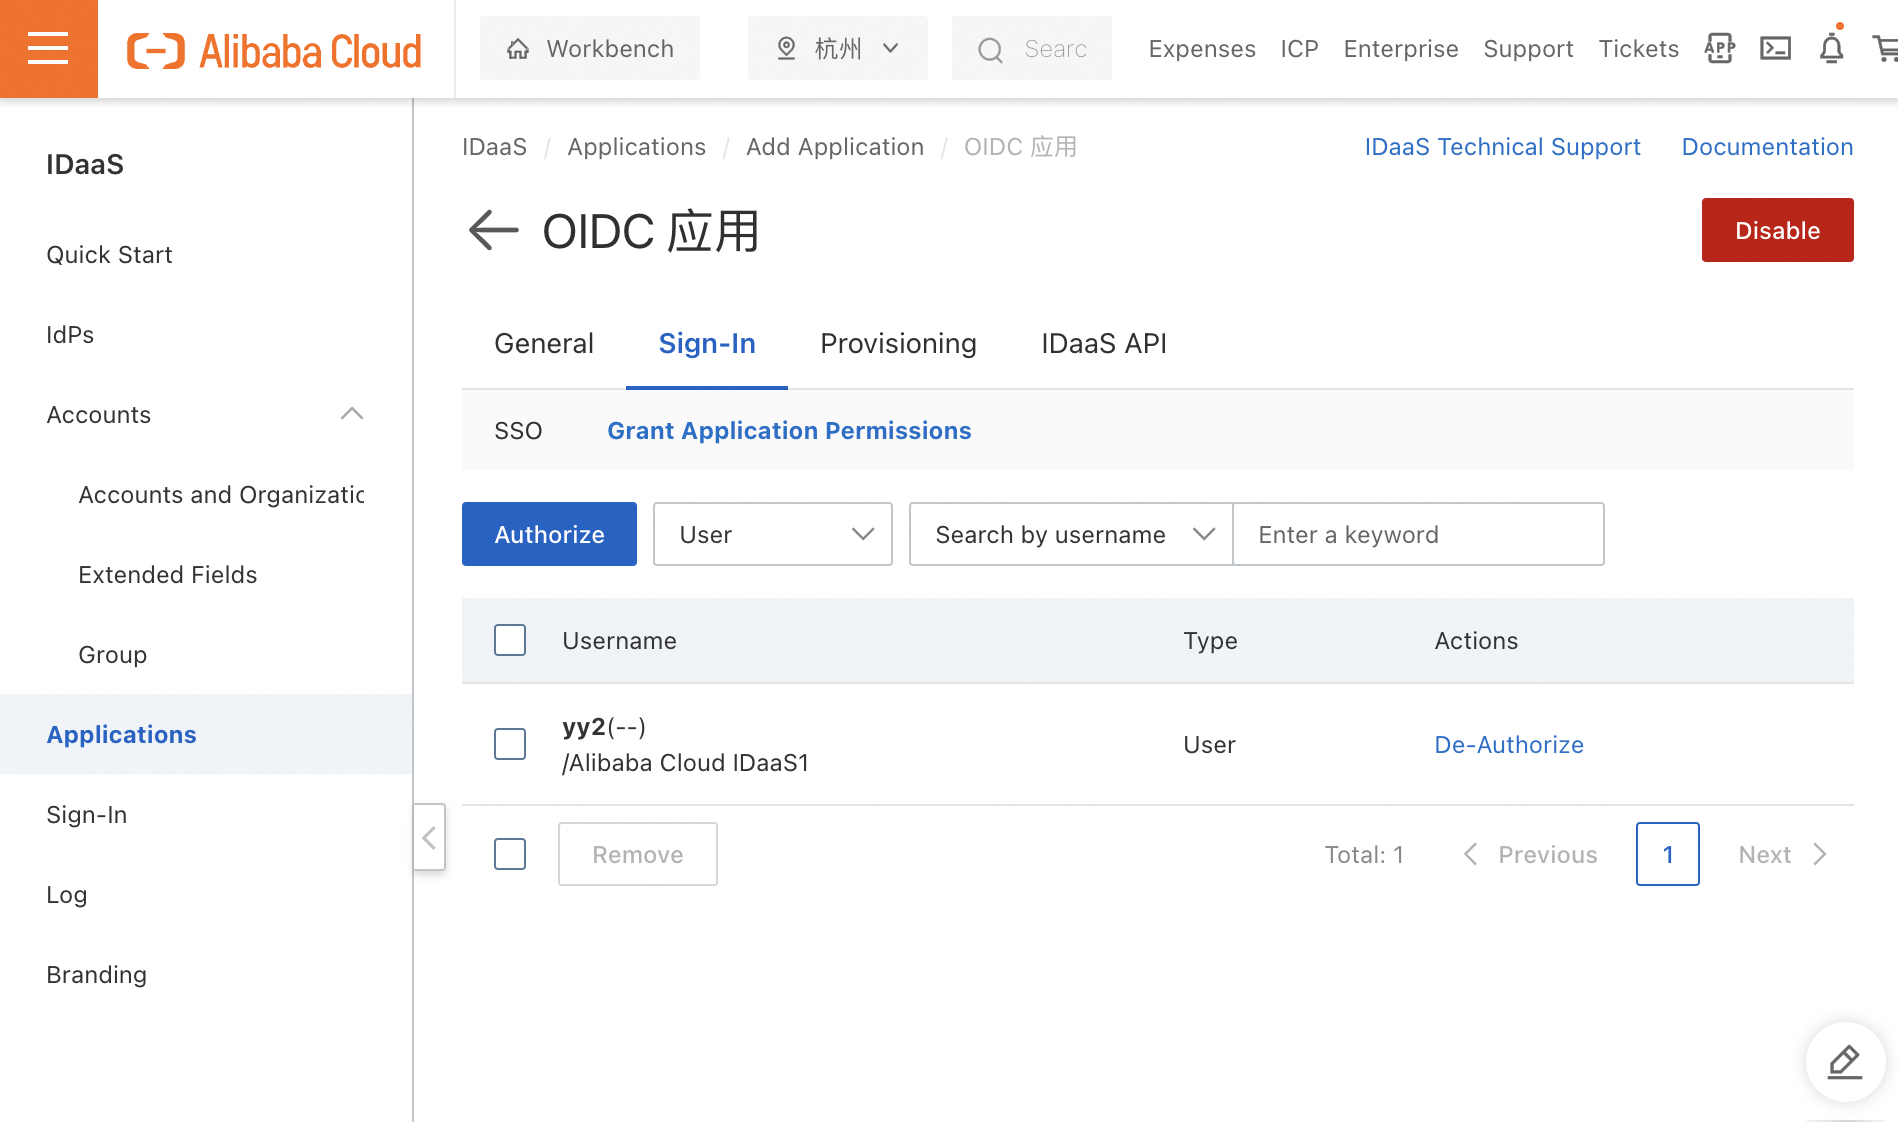Click the Authorize button
The width and height of the screenshot is (1898, 1122).
click(x=548, y=534)
